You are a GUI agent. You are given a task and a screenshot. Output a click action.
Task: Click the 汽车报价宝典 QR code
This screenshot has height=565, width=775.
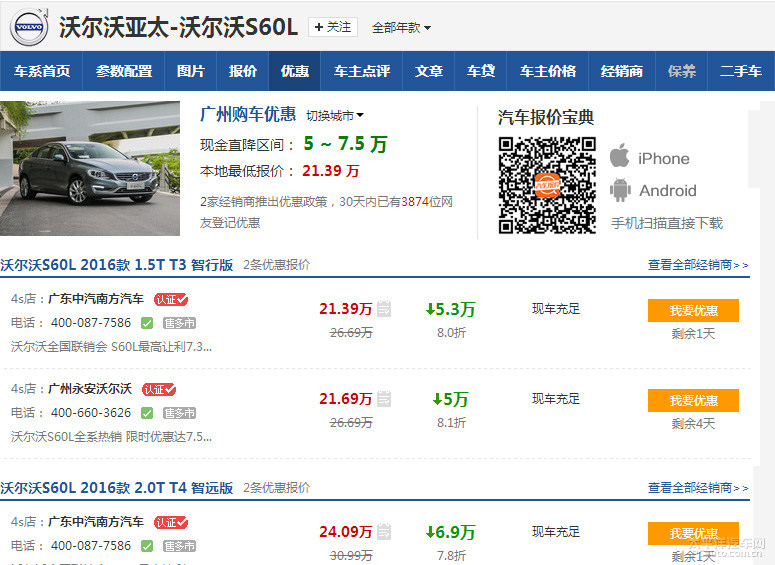[547, 185]
